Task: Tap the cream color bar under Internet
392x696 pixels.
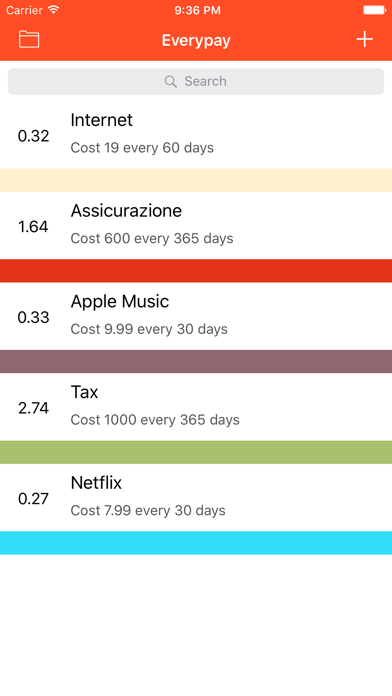Action: coord(196,180)
